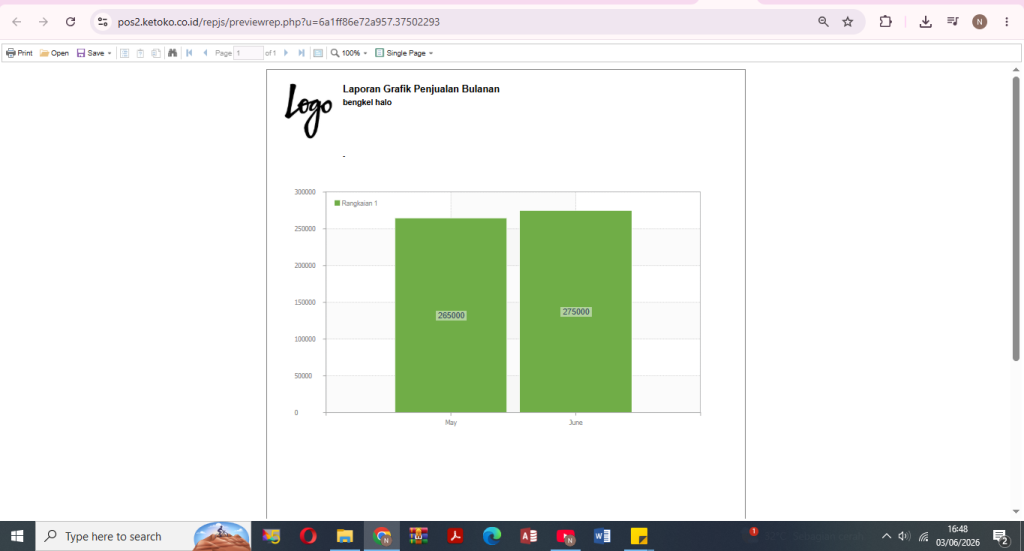The height and width of the screenshot is (551, 1024).
Task: Switch to Chrome in the taskbar
Action: click(x=382, y=536)
